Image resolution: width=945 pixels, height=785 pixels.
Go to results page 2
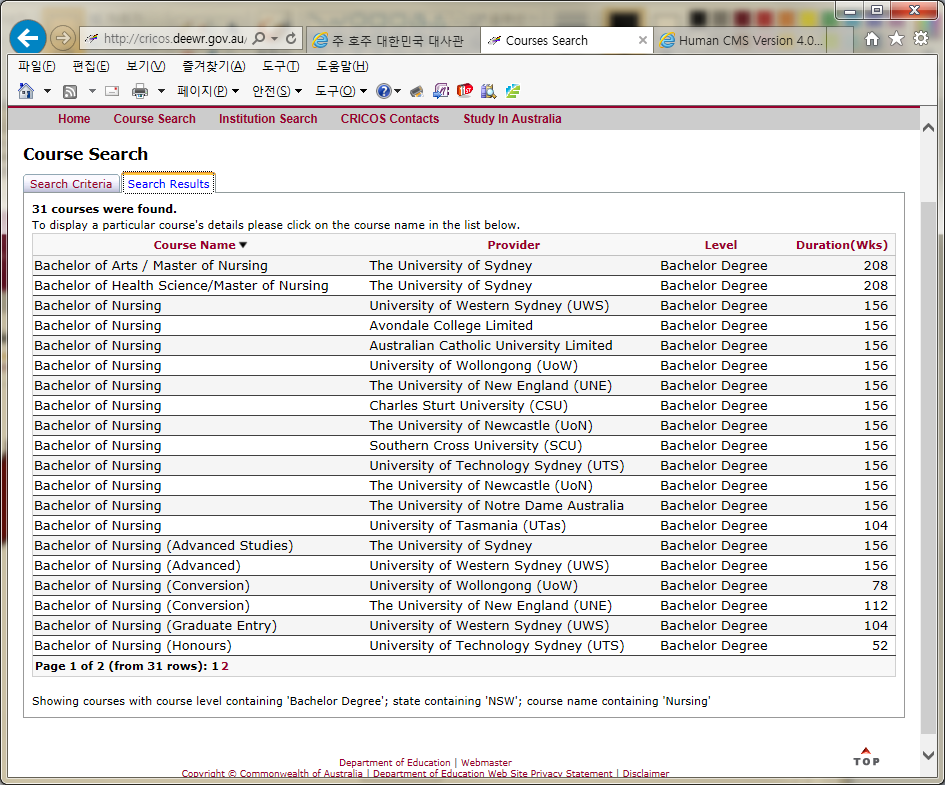click(x=225, y=666)
